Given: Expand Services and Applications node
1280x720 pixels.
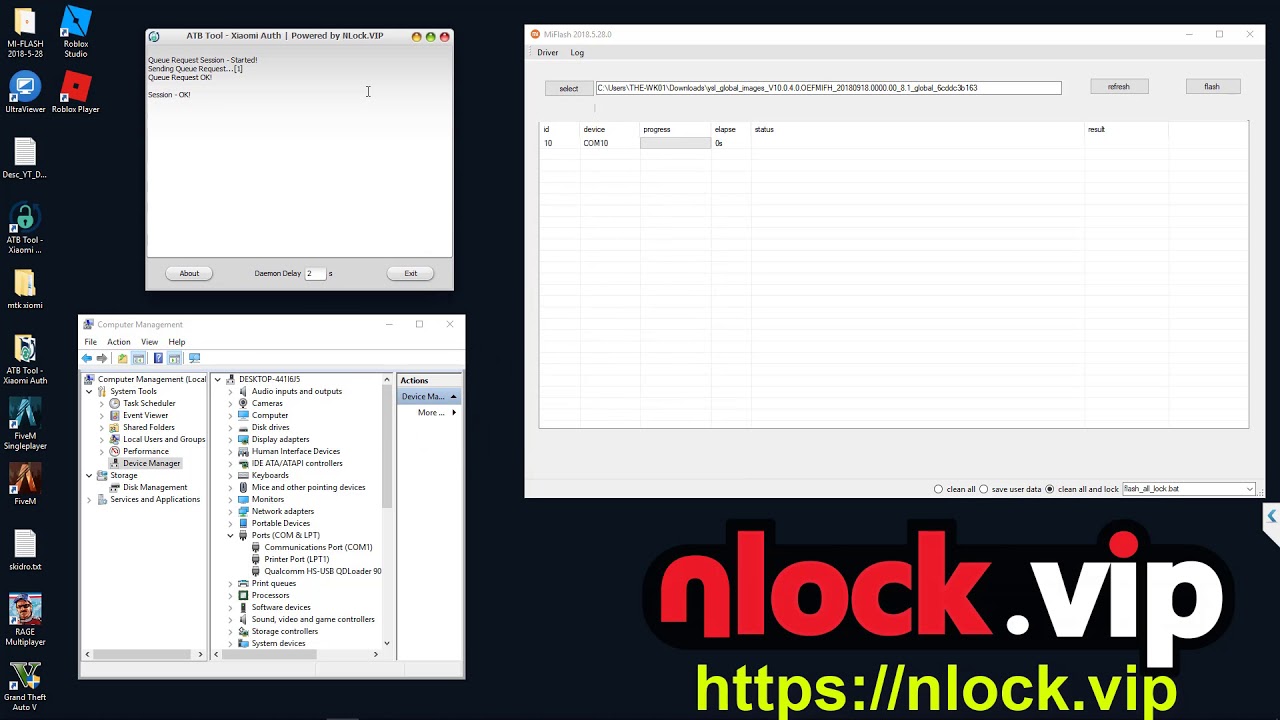Looking at the screenshot, I should [89, 499].
